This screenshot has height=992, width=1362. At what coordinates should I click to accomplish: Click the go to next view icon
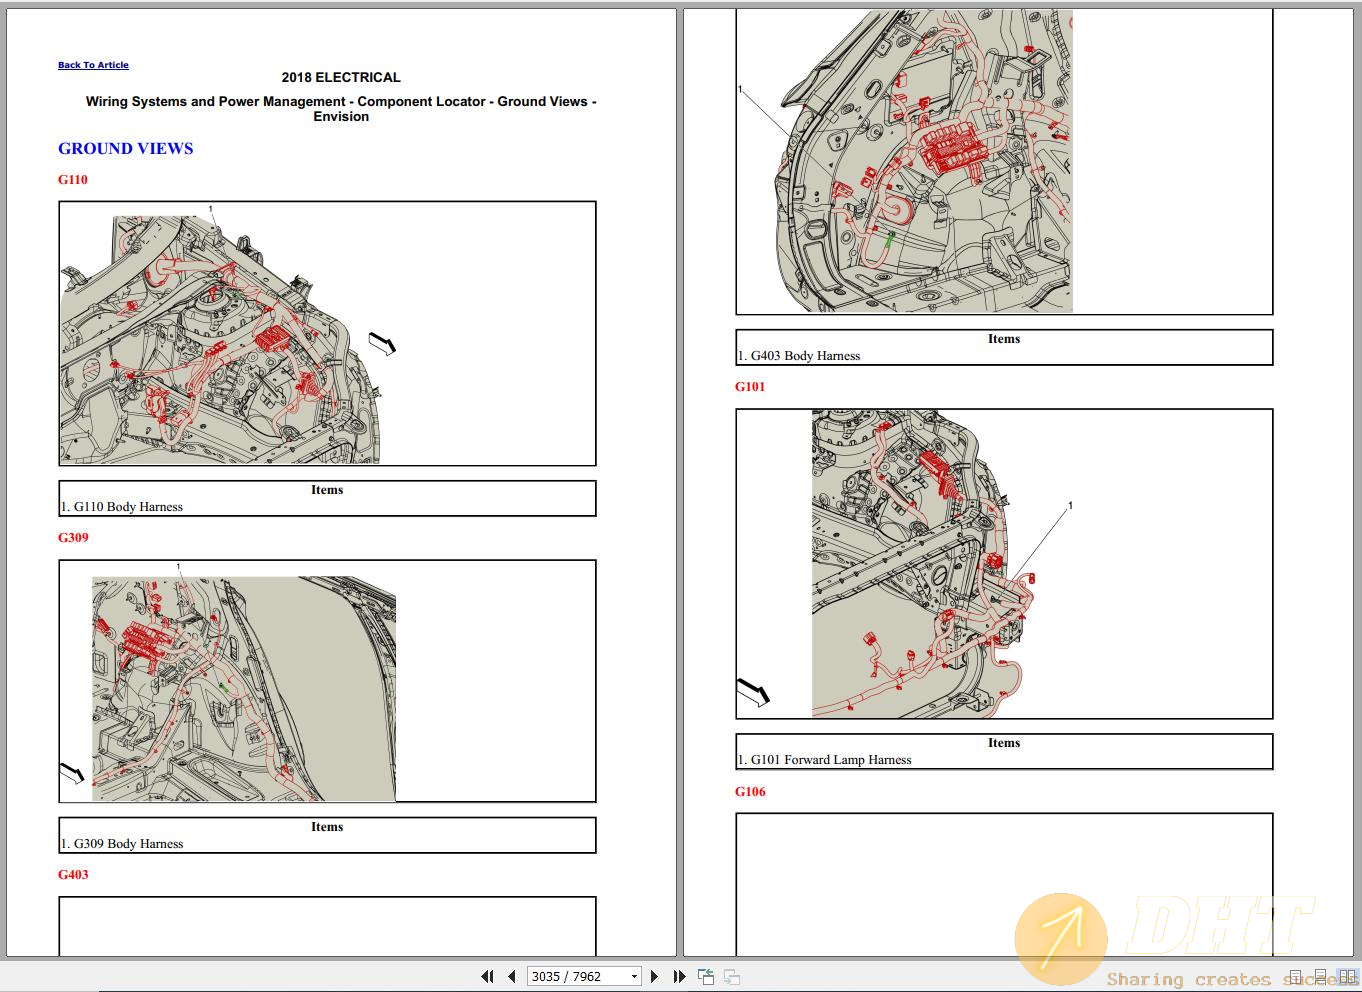tap(731, 977)
